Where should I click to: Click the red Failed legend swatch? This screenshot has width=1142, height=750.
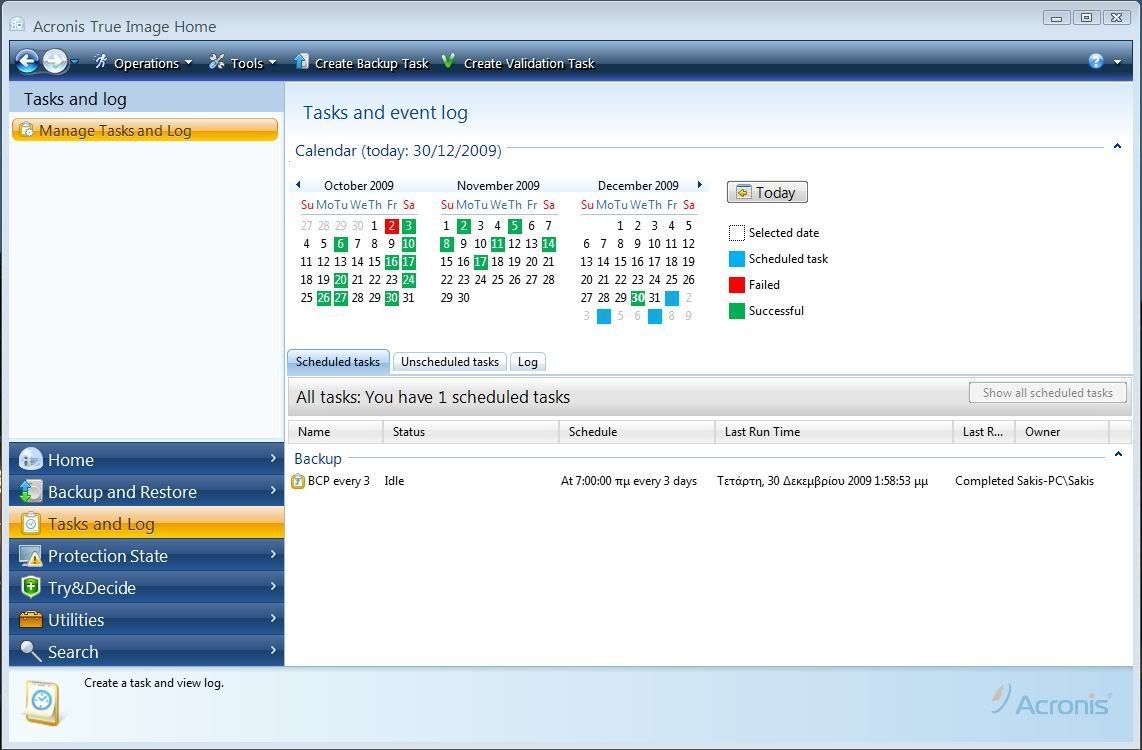[x=736, y=284]
